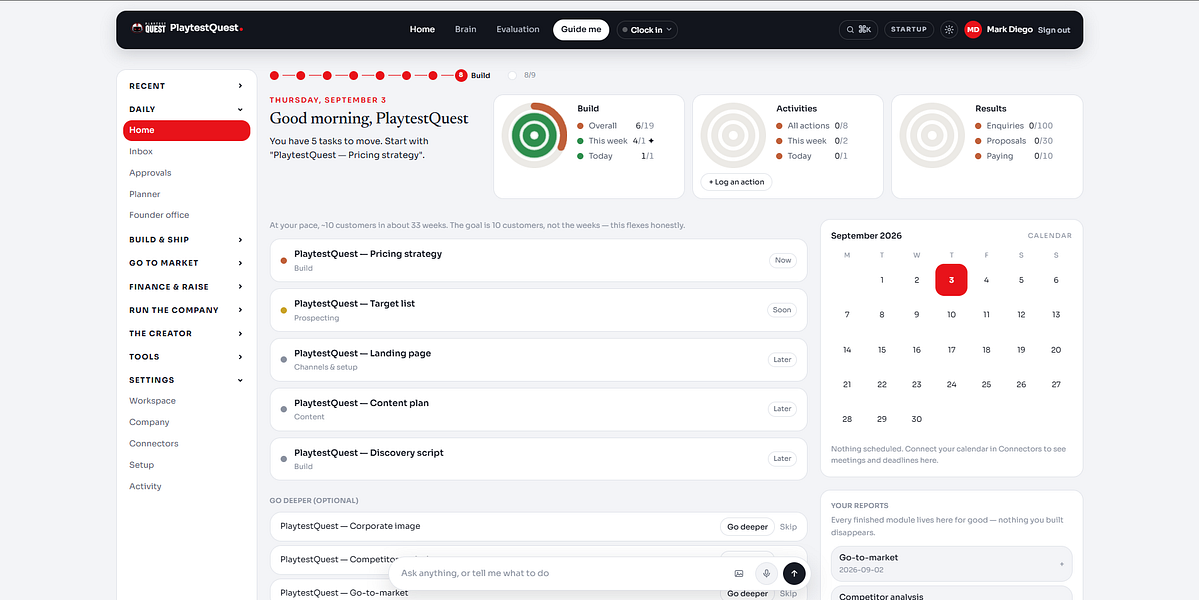Open the Go-to-market report card

(x=951, y=564)
